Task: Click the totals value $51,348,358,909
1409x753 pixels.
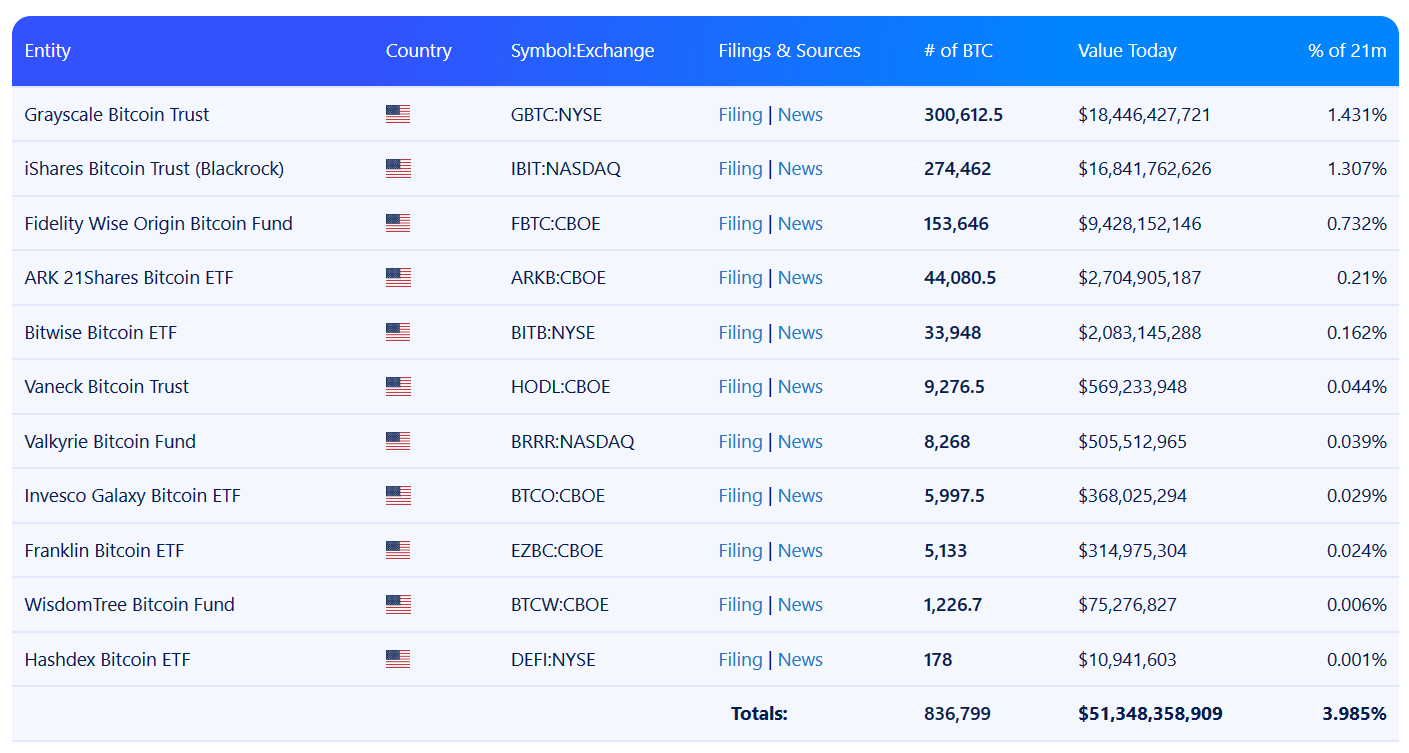Action: coord(1150,714)
